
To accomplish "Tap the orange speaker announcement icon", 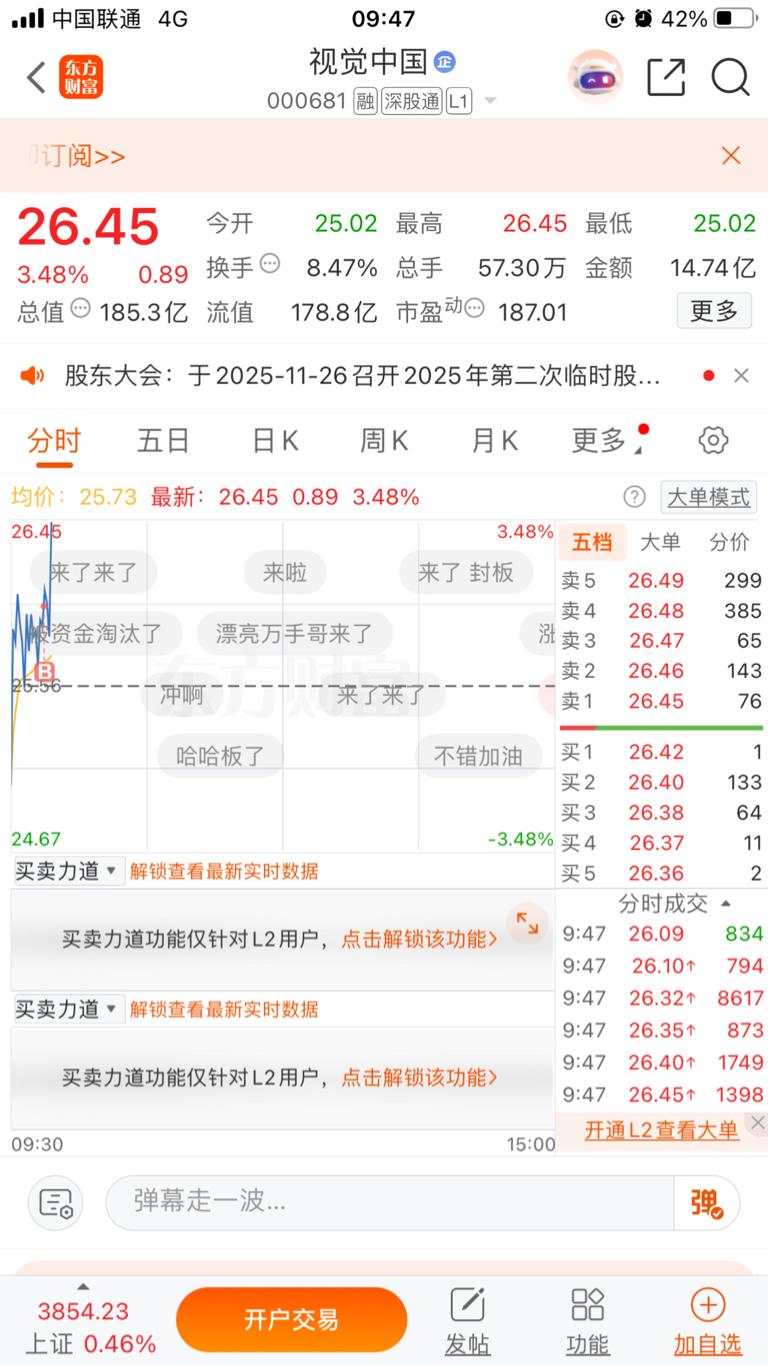I will pos(33,375).
